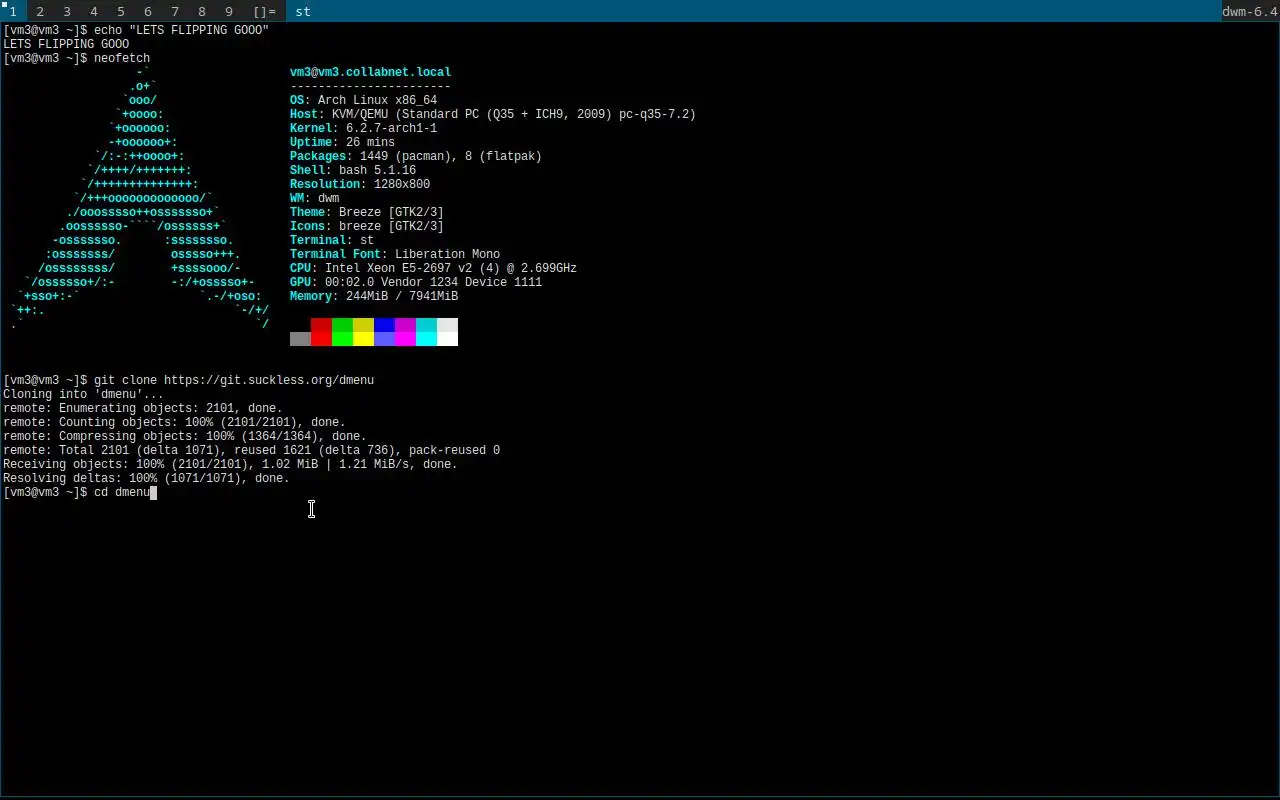The image size is (1280, 800).
Task: Click the 'st' window title in bar
Action: 303,11
